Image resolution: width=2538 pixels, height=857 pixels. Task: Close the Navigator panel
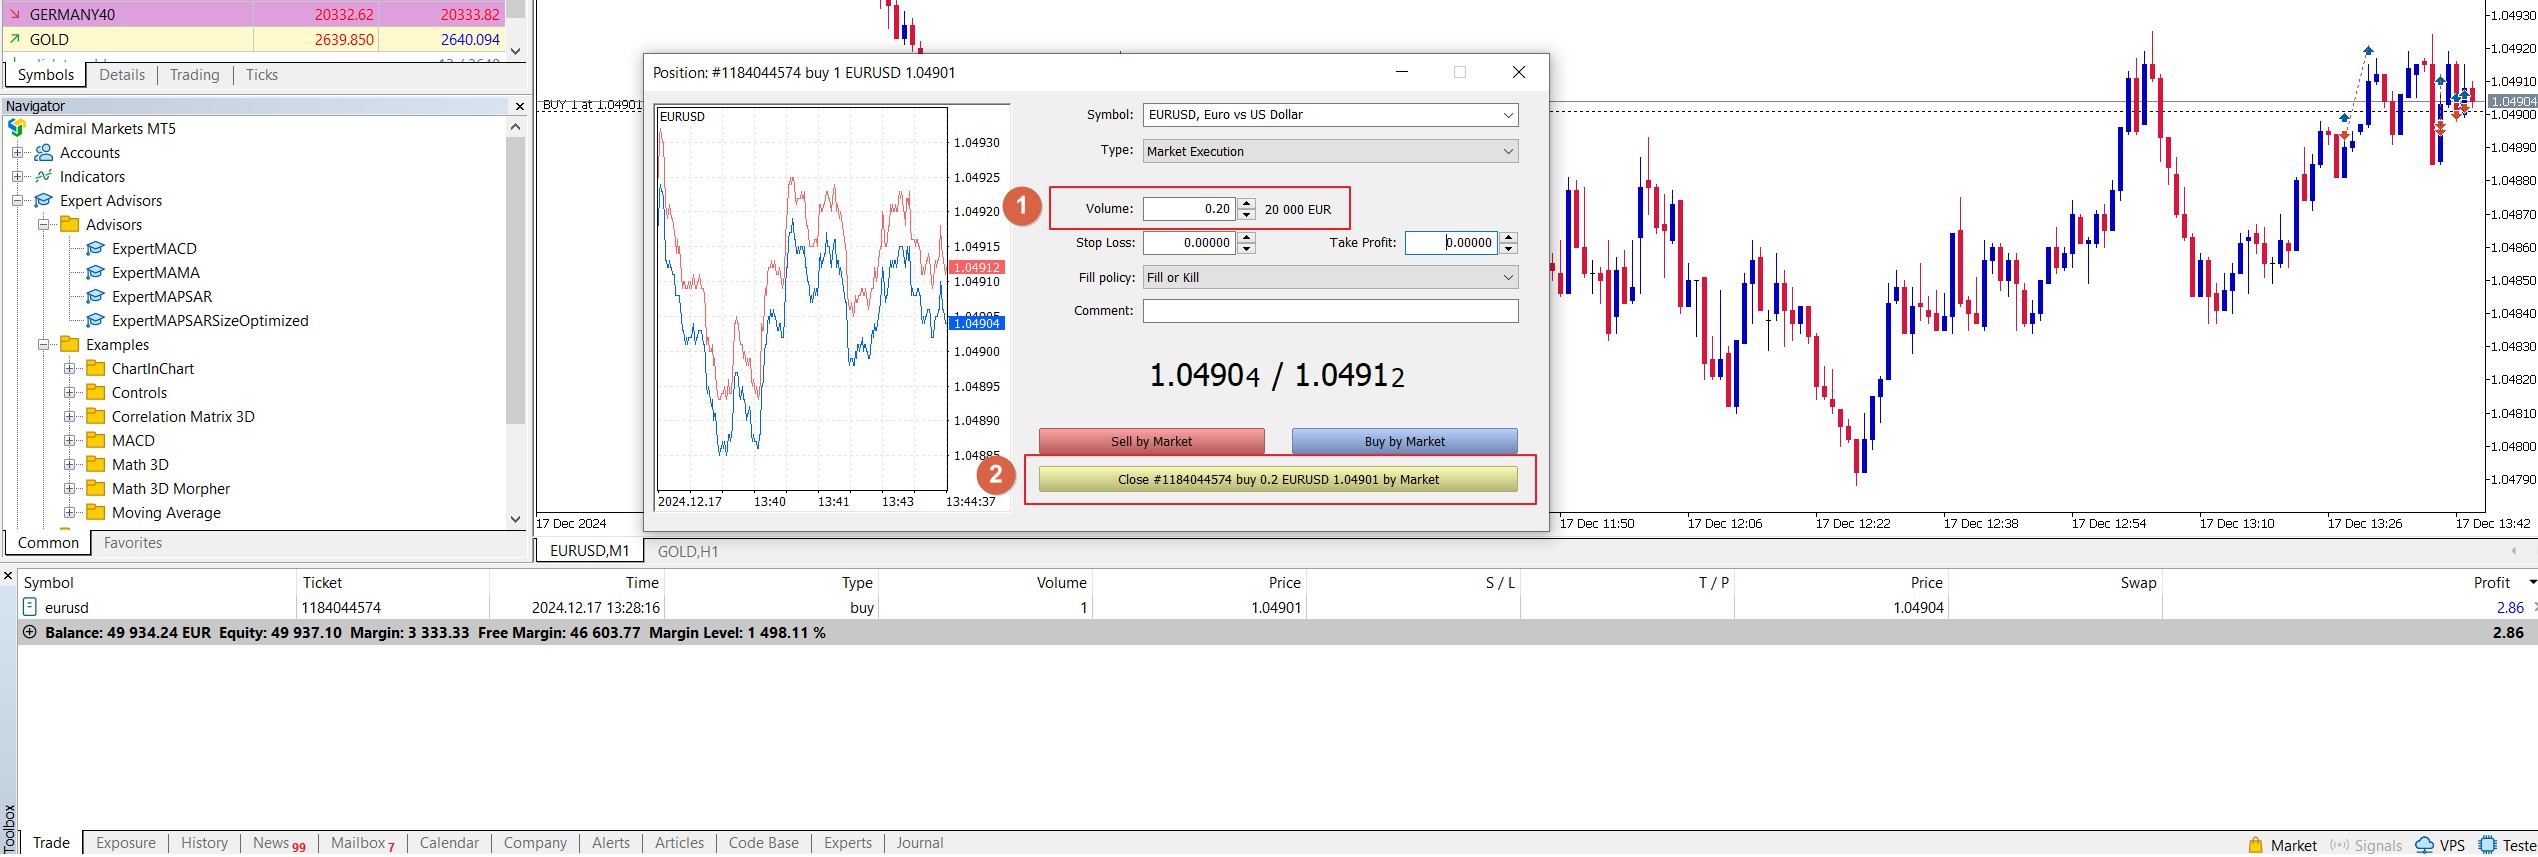(x=519, y=106)
